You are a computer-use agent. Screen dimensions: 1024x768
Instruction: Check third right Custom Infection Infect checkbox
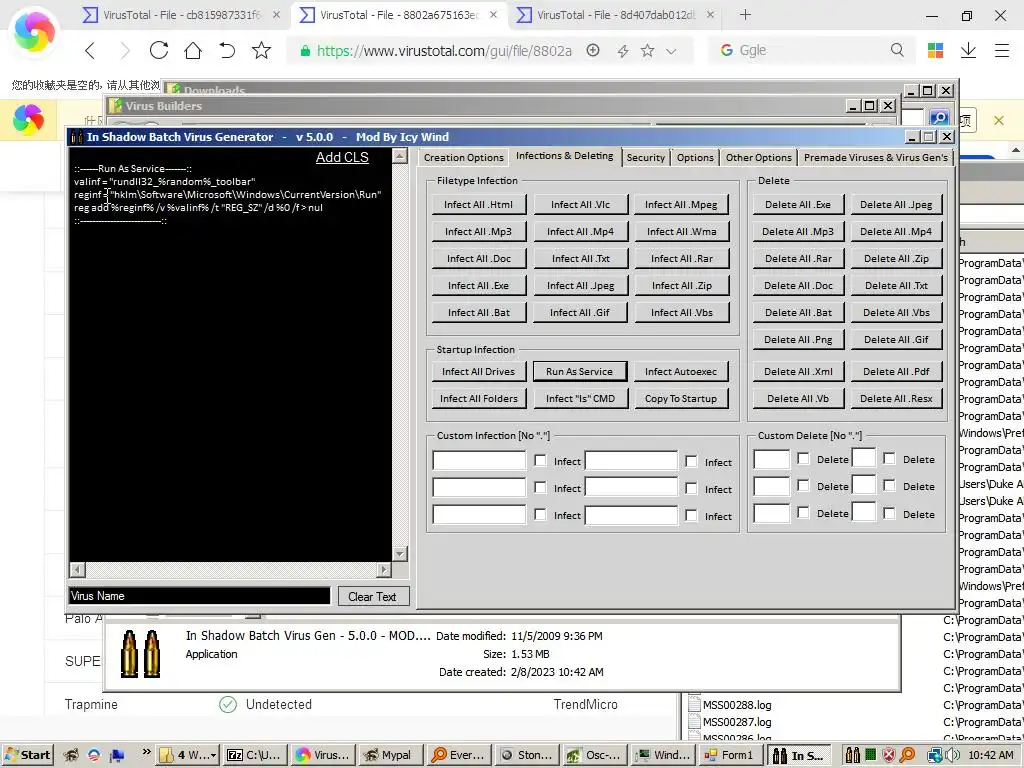(691, 515)
